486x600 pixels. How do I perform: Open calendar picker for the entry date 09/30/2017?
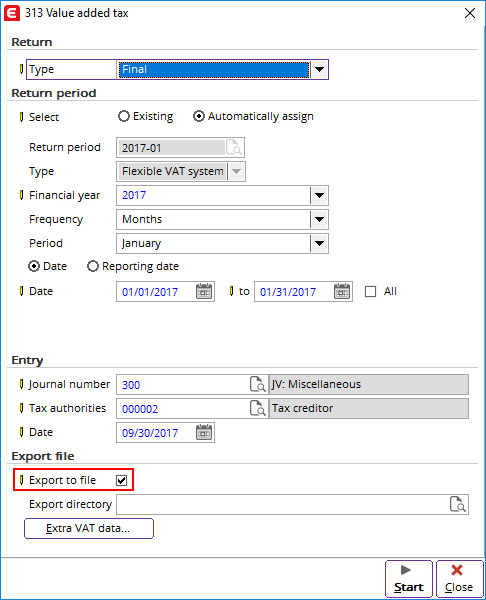[x=204, y=432]
